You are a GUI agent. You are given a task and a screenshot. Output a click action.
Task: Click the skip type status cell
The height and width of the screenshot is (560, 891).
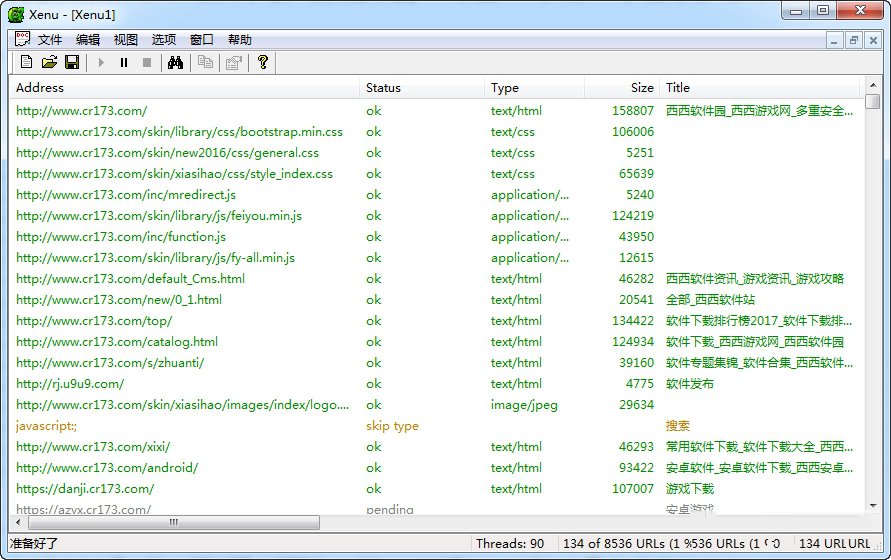392,426
